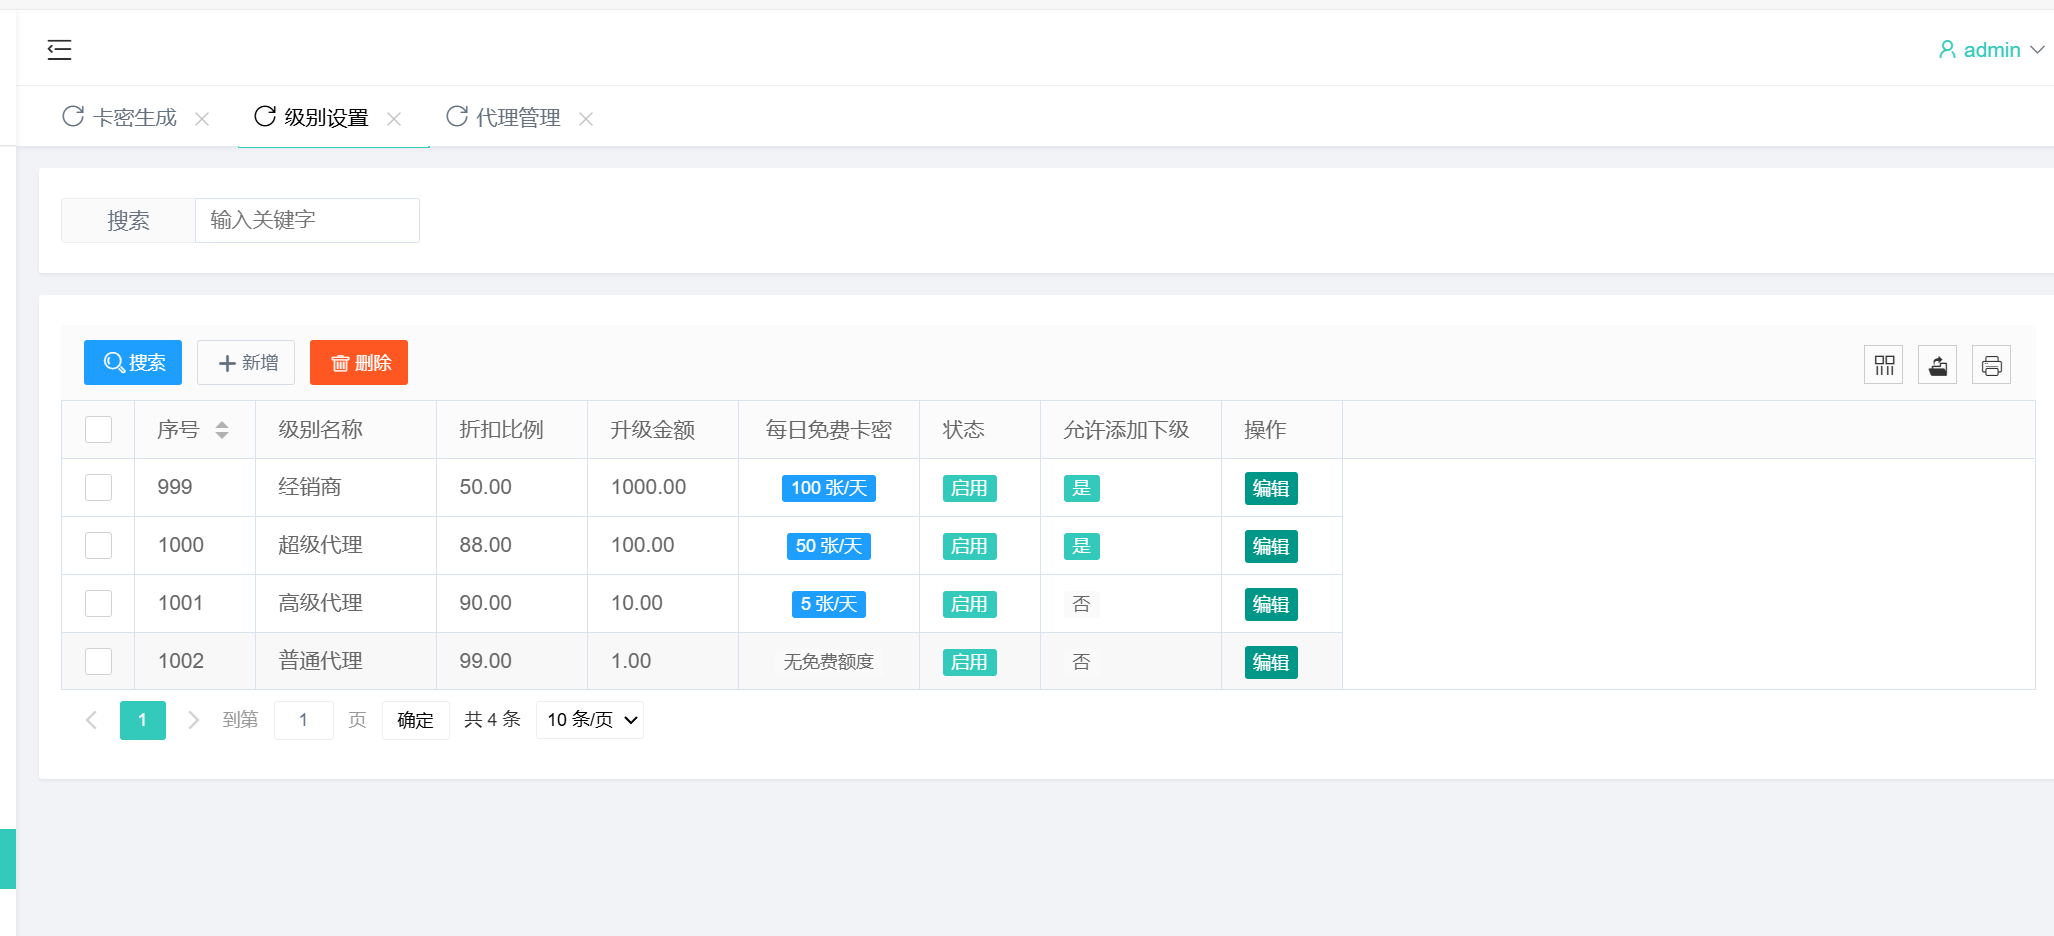Image resolution: width=2054 pixels, height=936 pixels.
Task: Refresh icon on 代理管理 tab
Action: click(457, 116)
